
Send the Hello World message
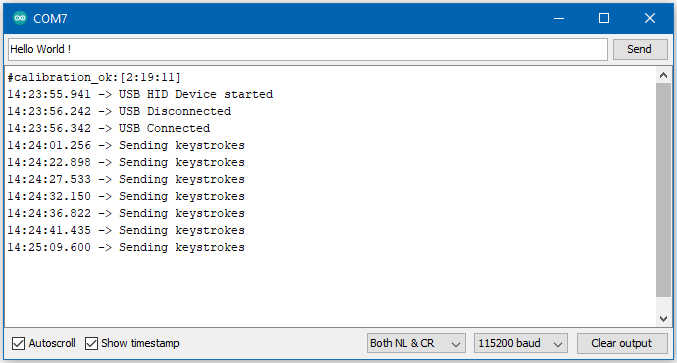pos(639,49)
